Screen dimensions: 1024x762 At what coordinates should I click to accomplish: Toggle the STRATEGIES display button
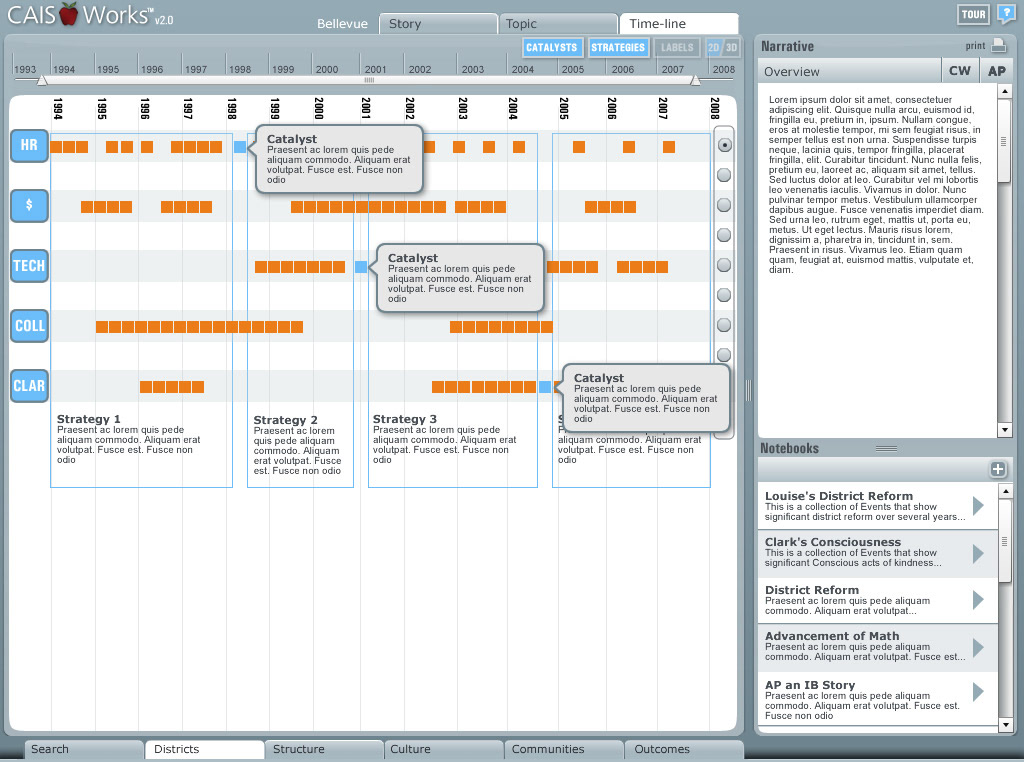618,48
